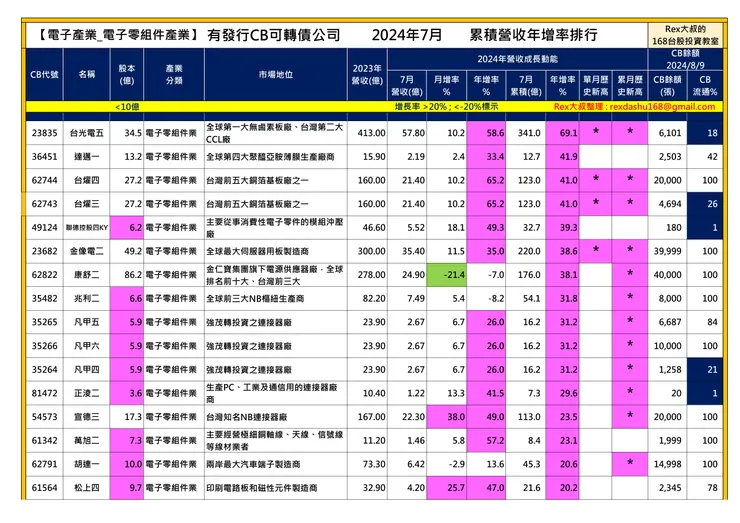Screen dimensions: 740x523
Task: Click the 57.2 yearly growth cell
Action: pyautogui.click(x=486, y=440)
